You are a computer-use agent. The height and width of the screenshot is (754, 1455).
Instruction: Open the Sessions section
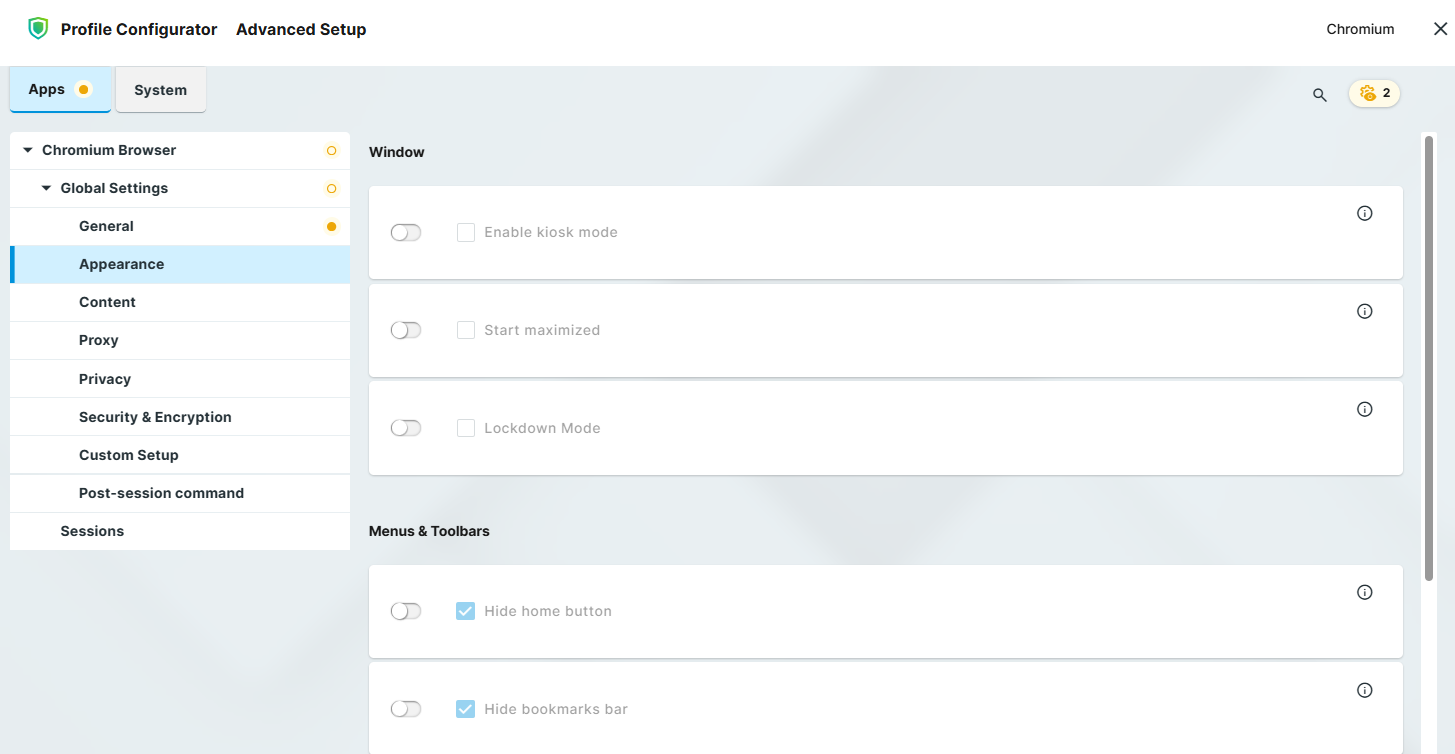click(x=92, y=531)
